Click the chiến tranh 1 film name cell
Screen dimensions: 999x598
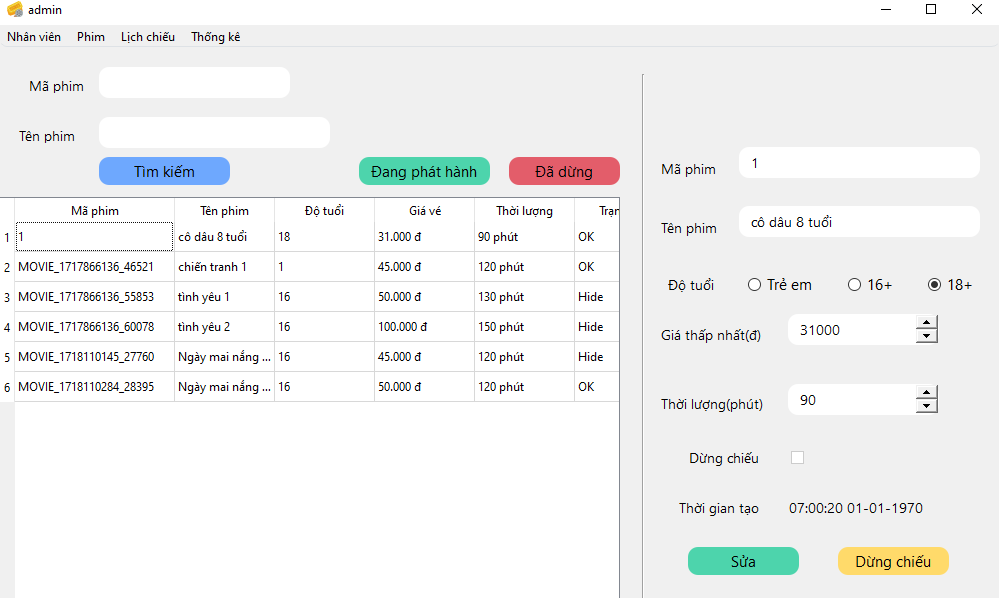[224, 267]
